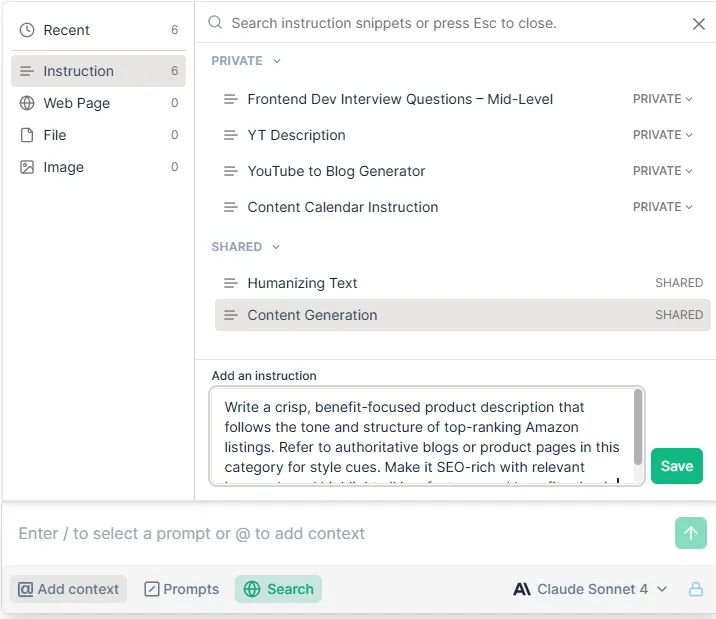716x619 pixels.
Task: Click the File document icon in sidebar
Action: [27, 135]
